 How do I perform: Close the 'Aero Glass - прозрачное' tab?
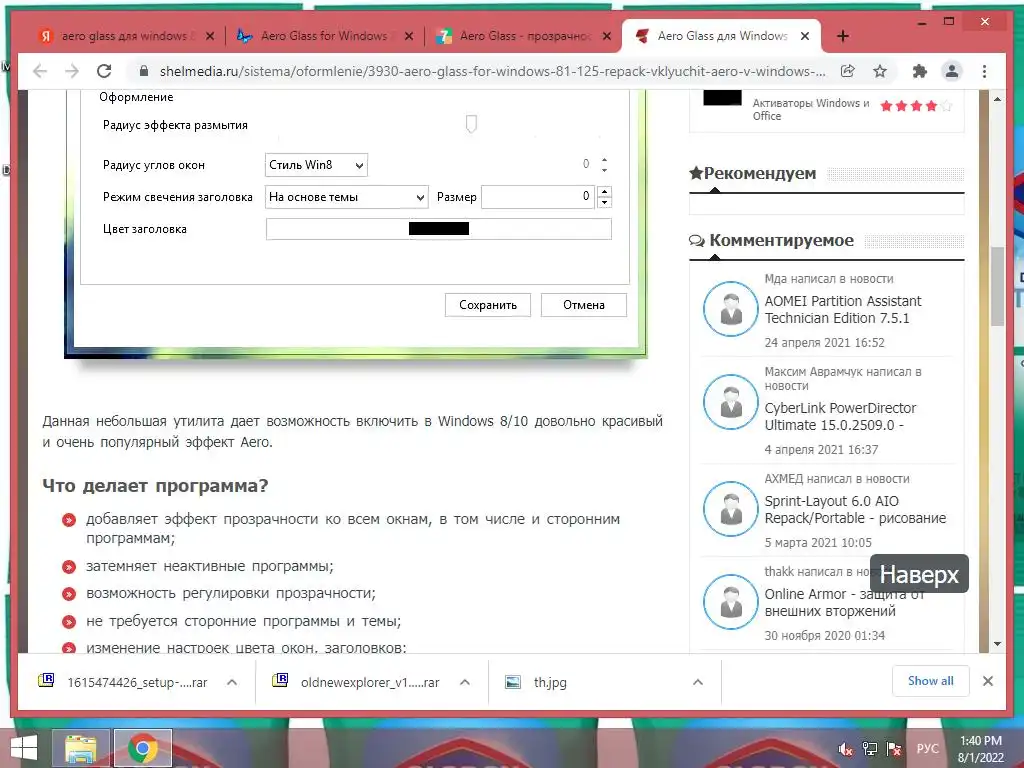607,36
